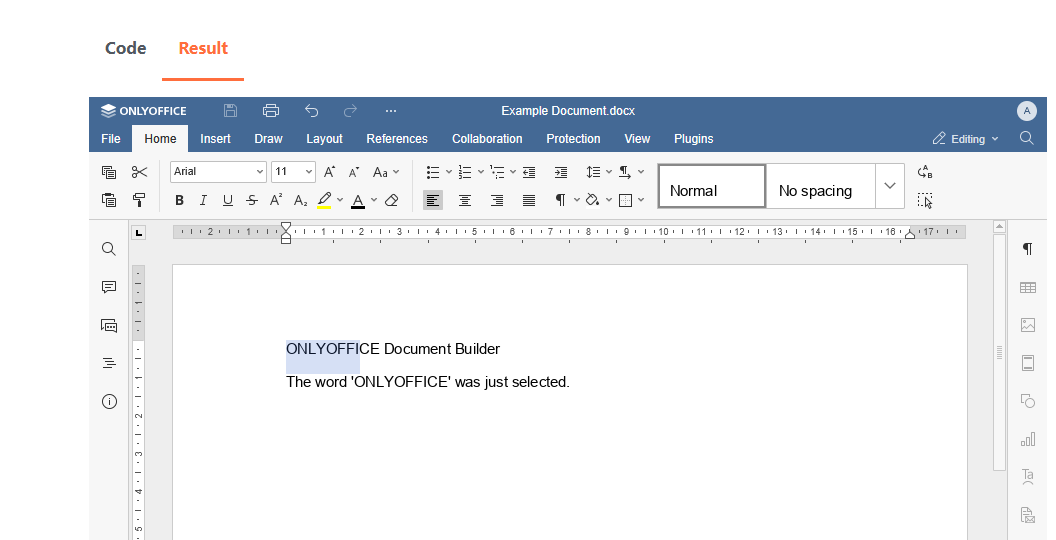Click the Paste icon
This screenshot has height=540, width=1056.
(x=108, y=200)
